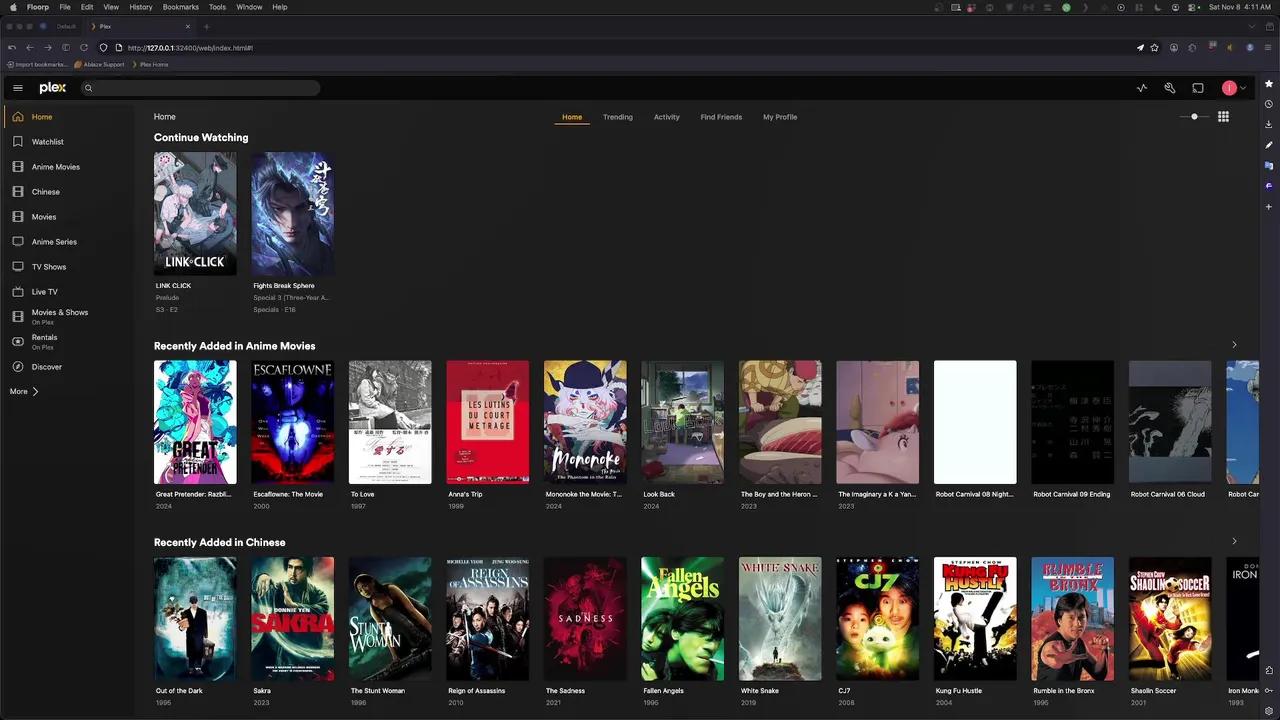1280x720 pixels.
Task: Click the Plex Home bookmark
Action: tap(150, 64)
